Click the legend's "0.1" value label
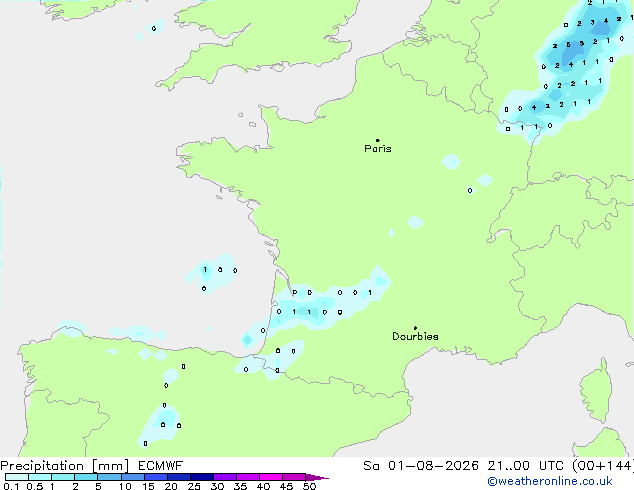The width and height of the screenshot is (634, 490). pos(11,486)
